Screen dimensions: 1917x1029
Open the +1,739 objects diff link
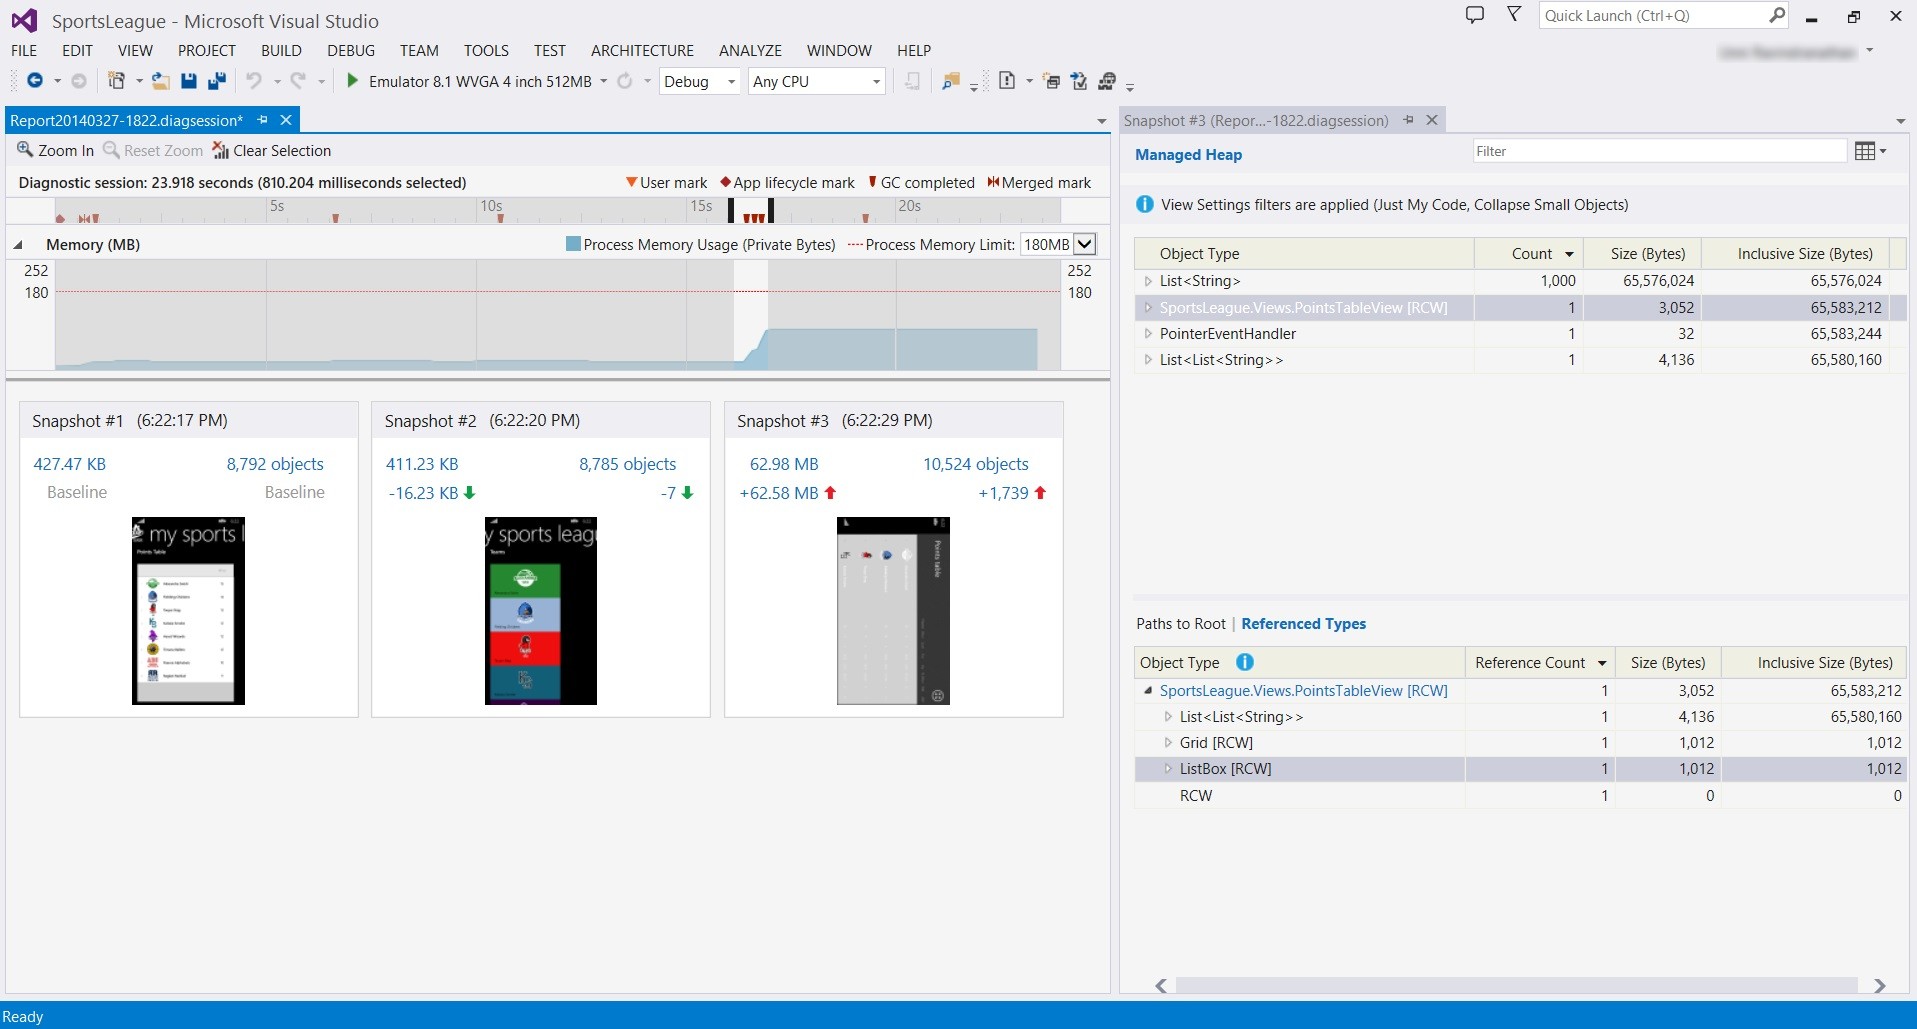tap(1003, 493)
